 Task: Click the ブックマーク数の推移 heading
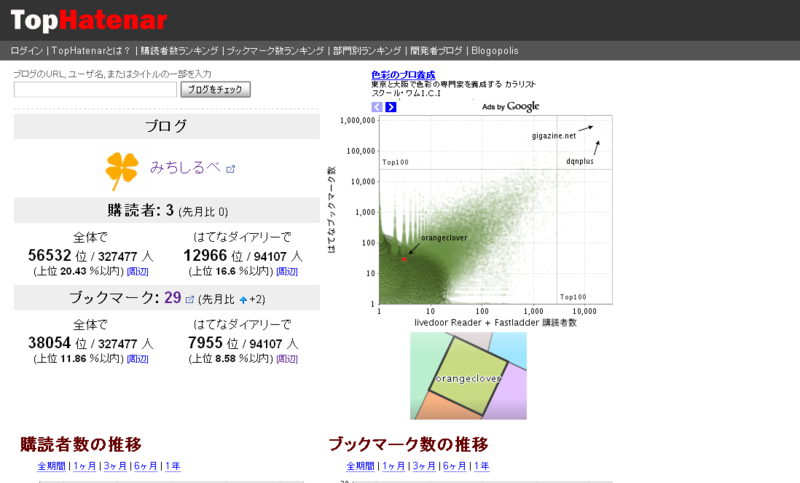click(408, 444)
